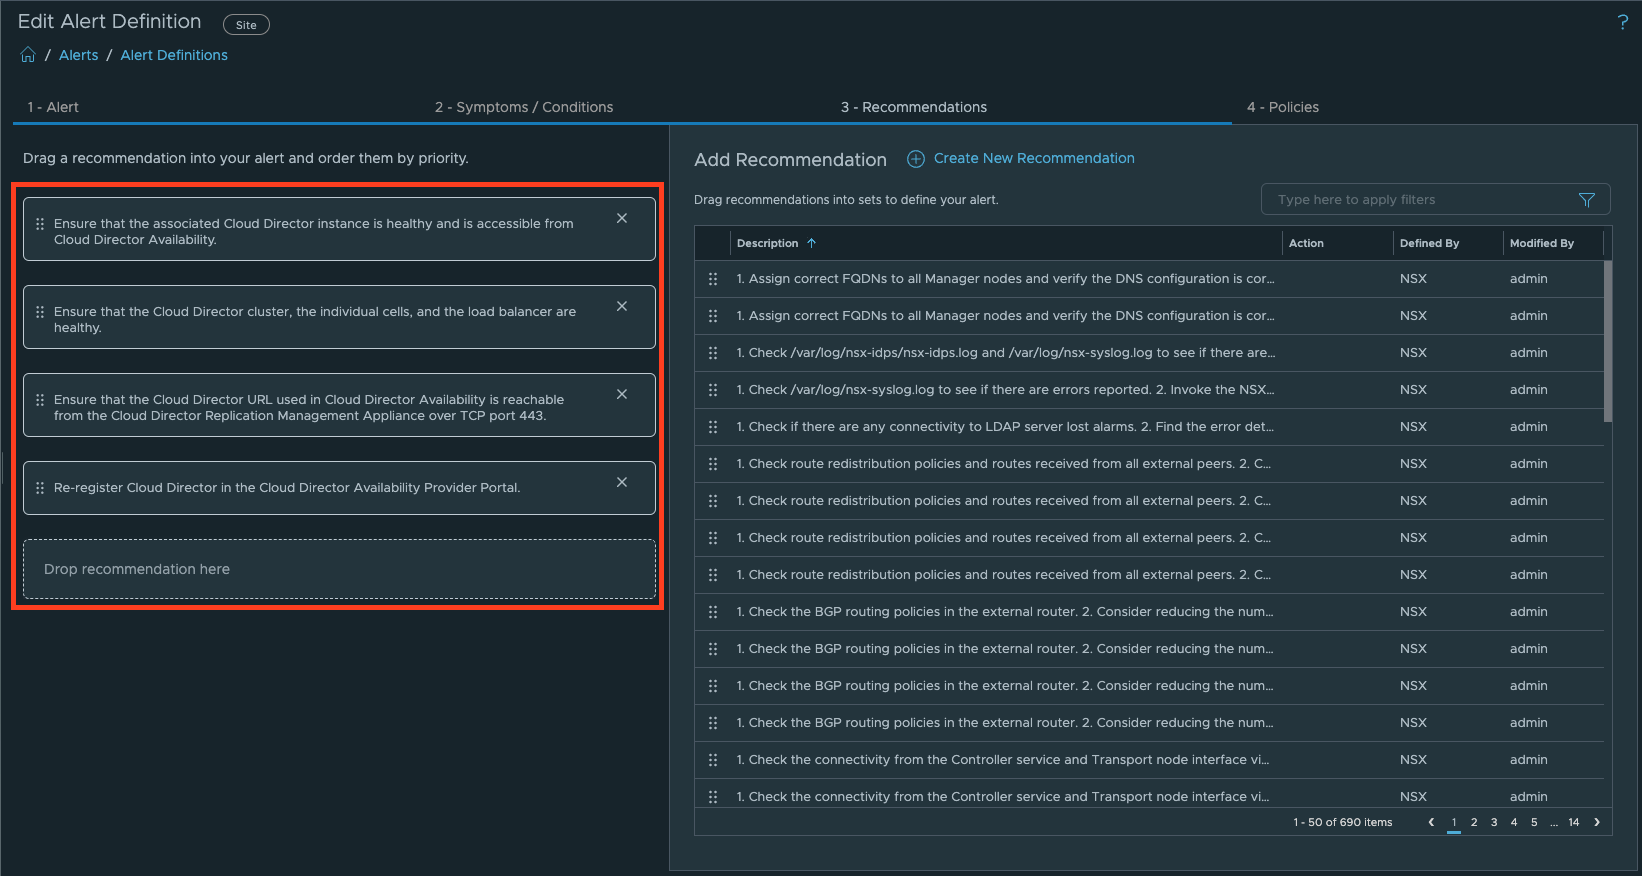This screenshot has height=876, width=1642.
Task: Open the help question mark icon
Action: [x=1622, y=22]
